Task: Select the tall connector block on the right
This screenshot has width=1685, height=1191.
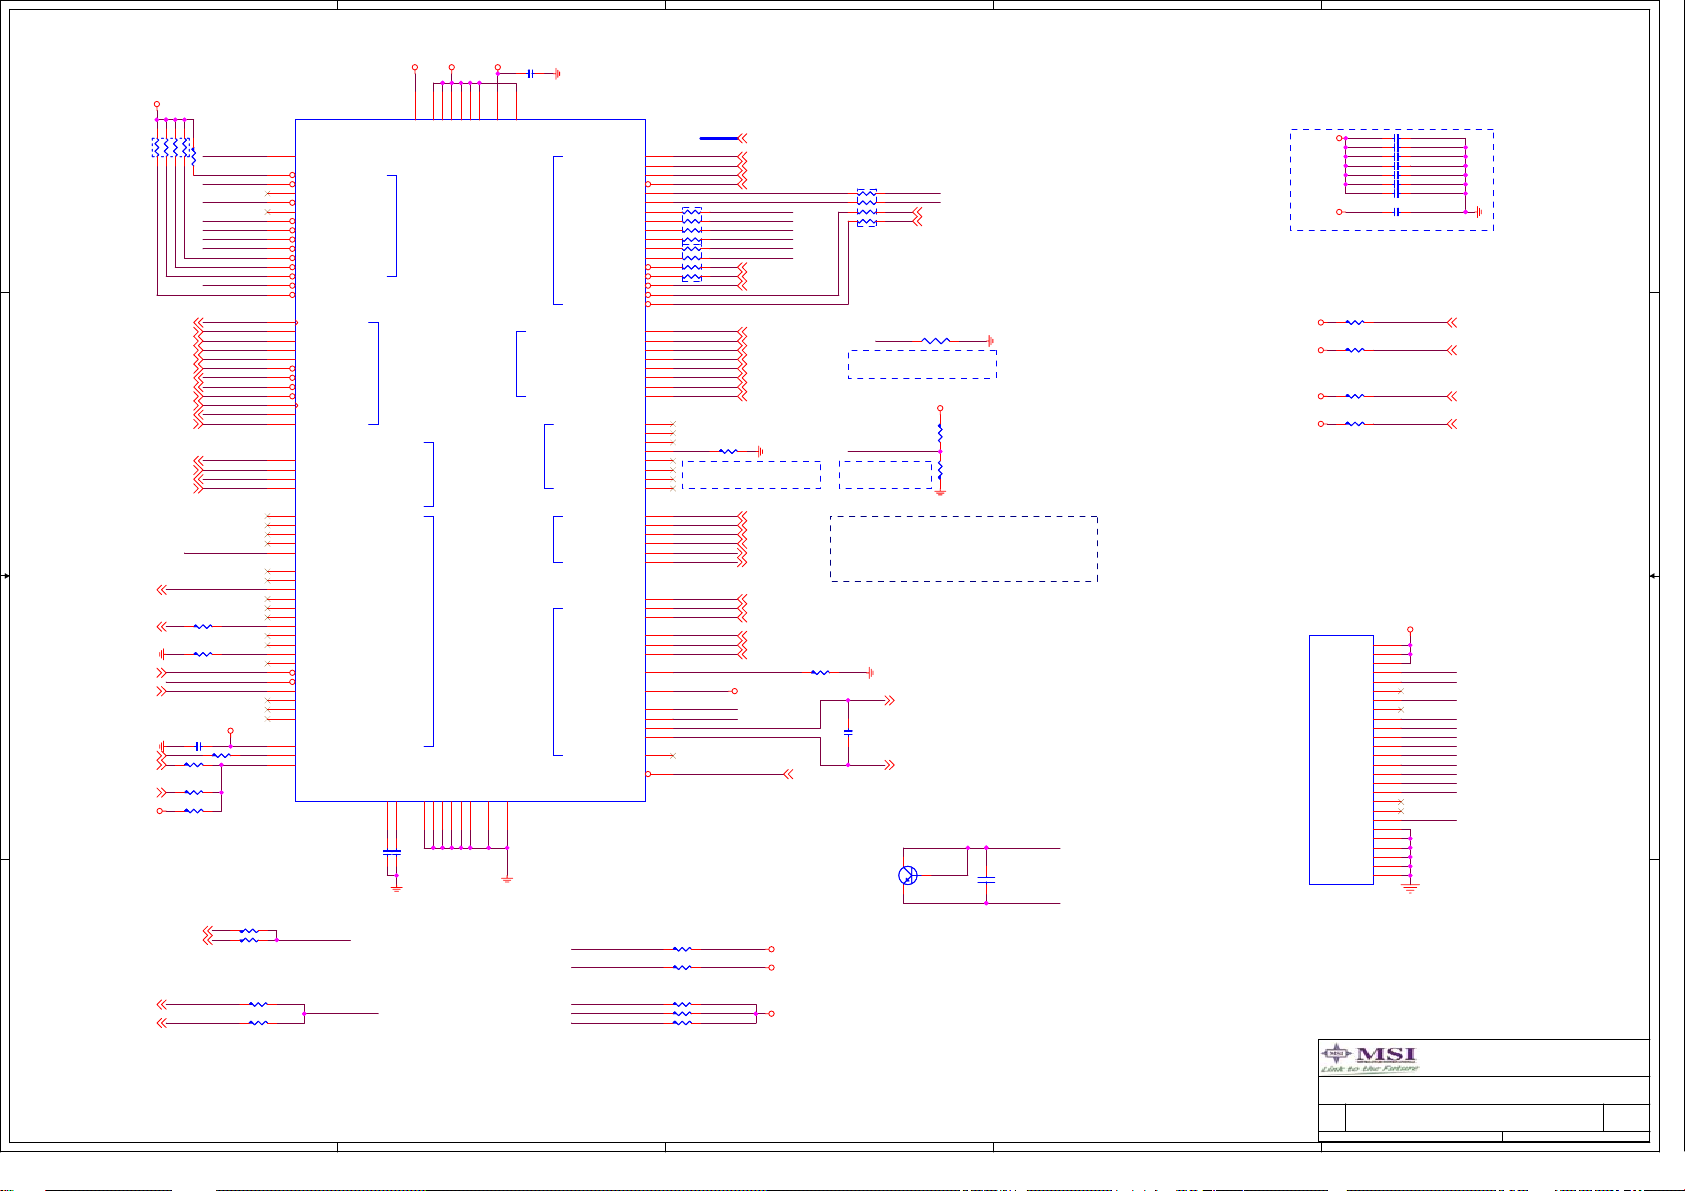Action: 1341,760
